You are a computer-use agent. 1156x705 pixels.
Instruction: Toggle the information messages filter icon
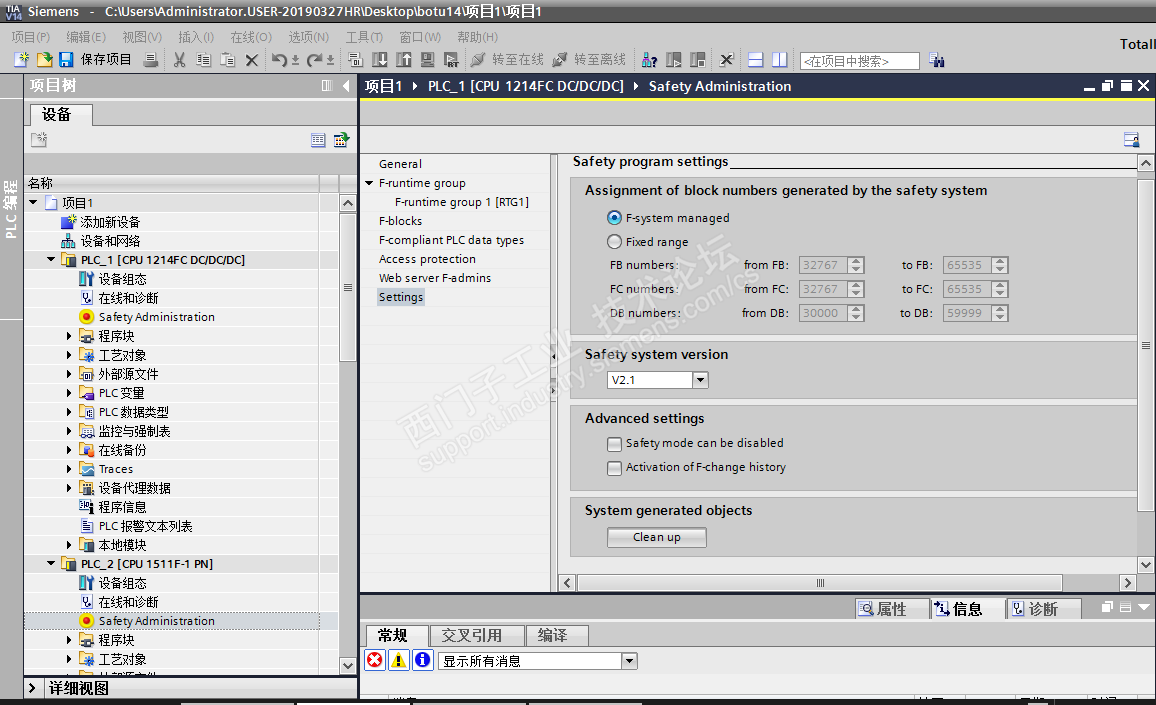(422, 660)
